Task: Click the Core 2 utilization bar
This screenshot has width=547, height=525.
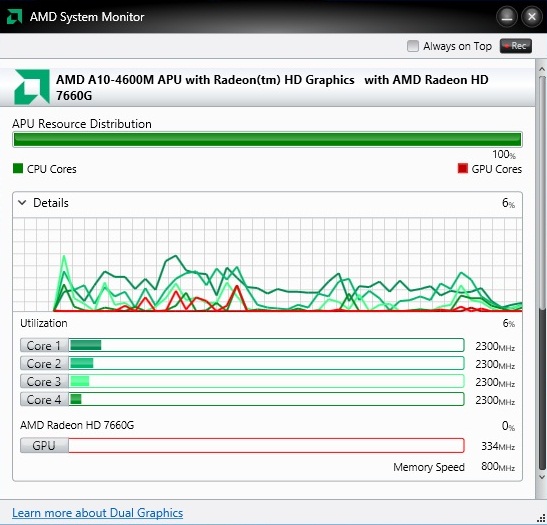Action: (267, 363)
